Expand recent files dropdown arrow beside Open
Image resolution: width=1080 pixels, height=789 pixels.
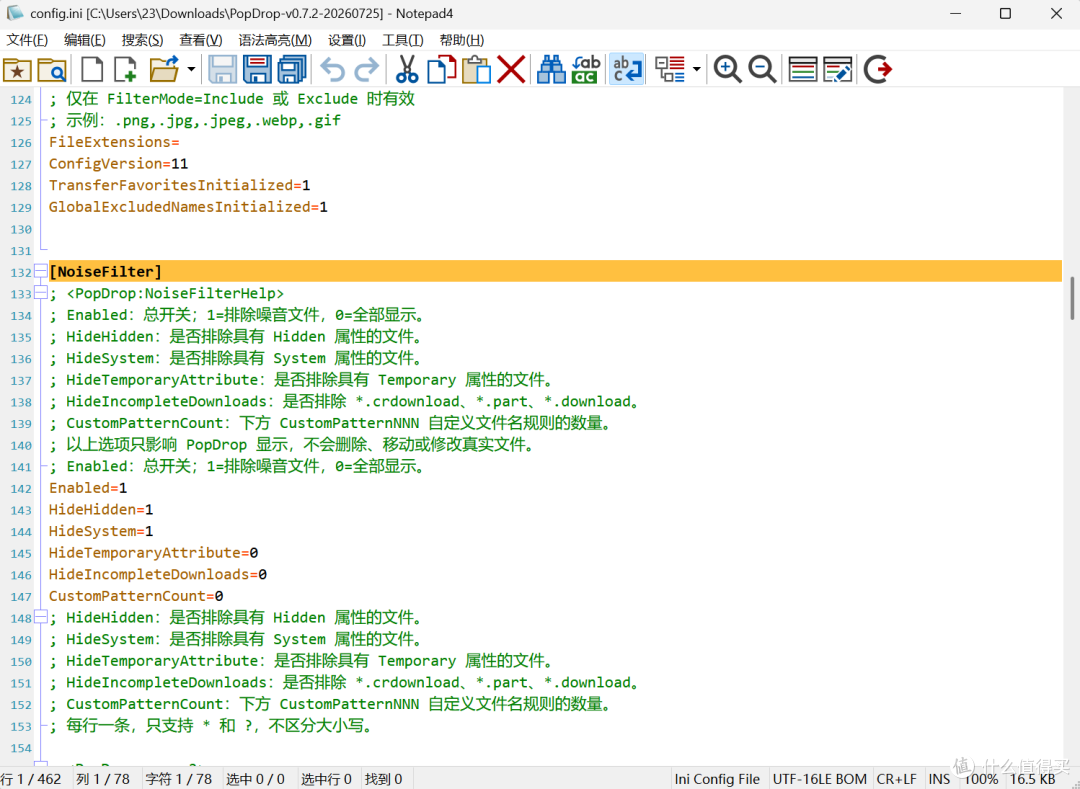point(191,70)
